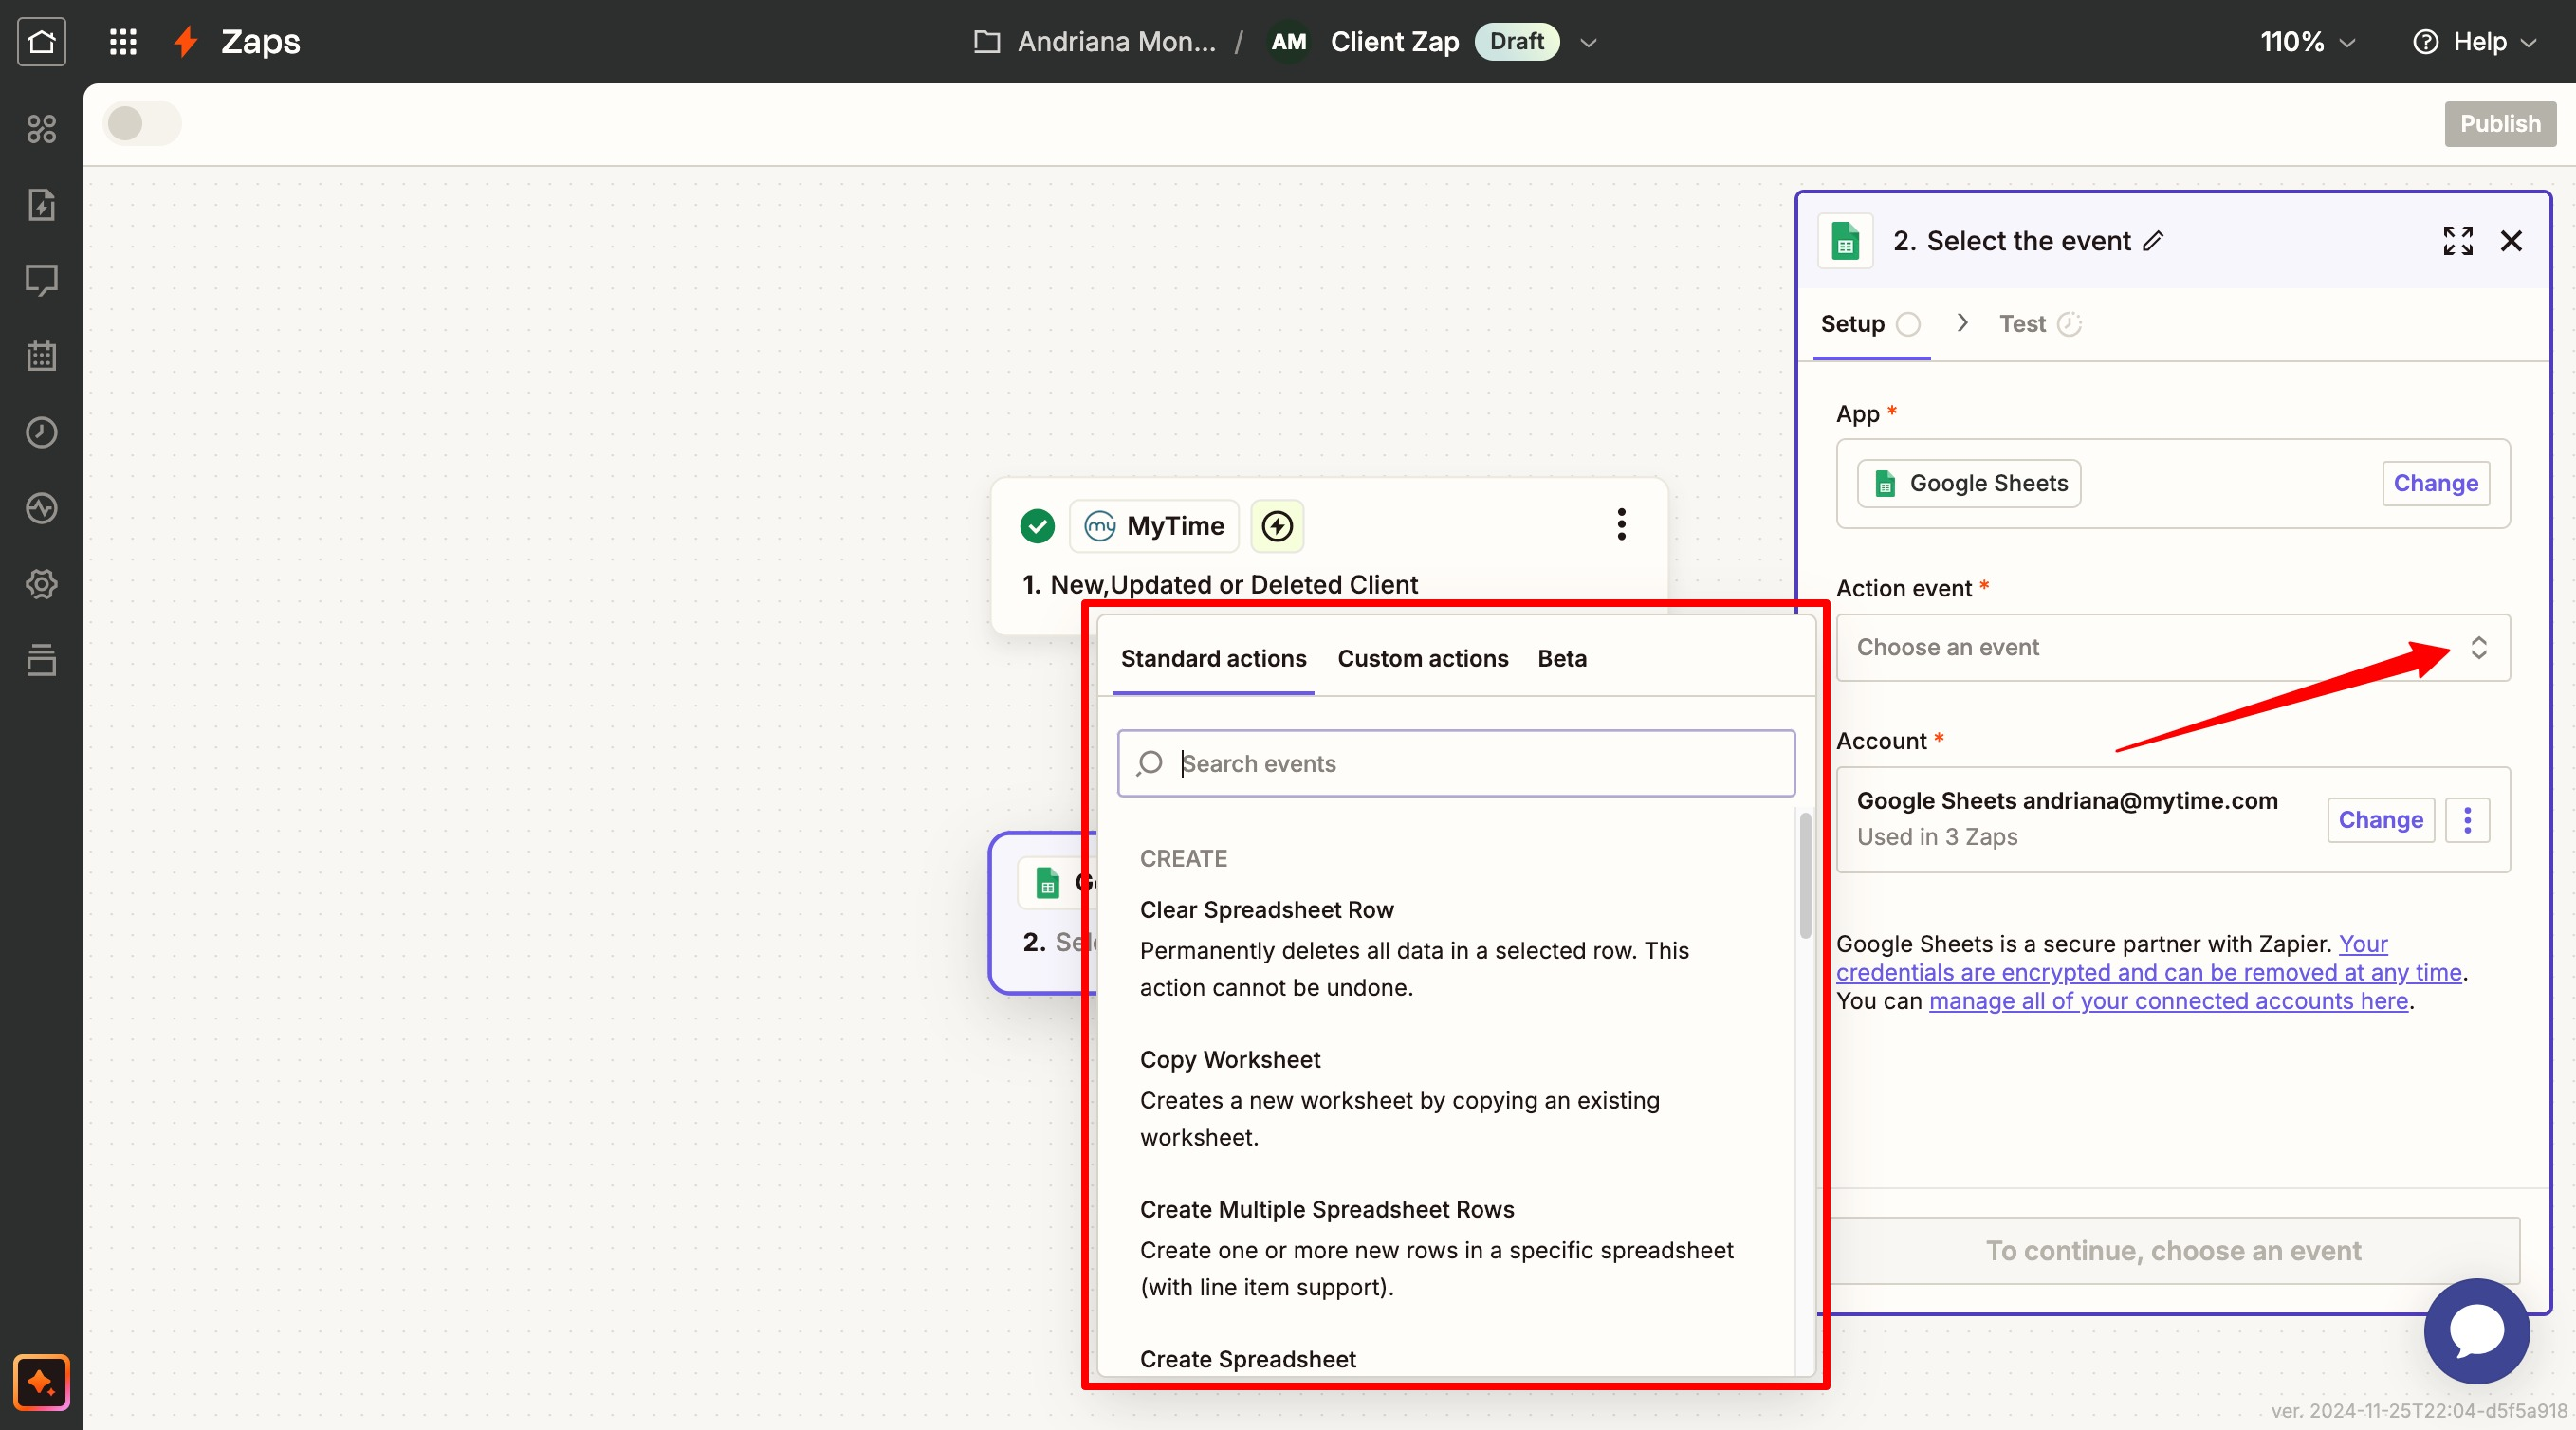Expand the Client Zap Draft chevron
The image size is (2576, 1430).
(x=1588, y=42)
